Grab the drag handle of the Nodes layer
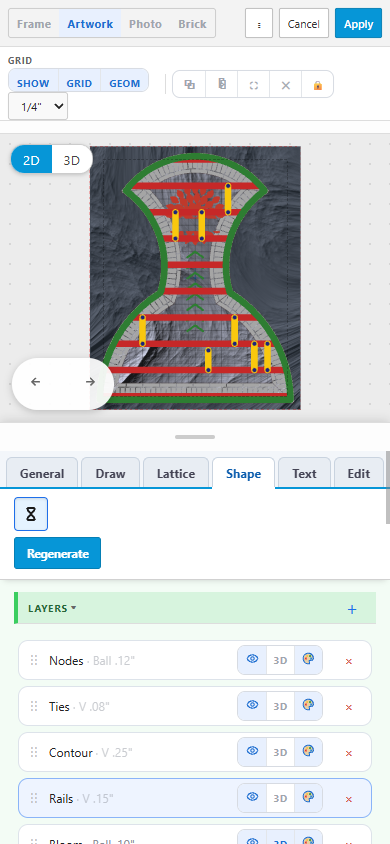The image size is (390, 844). point(34,660)
